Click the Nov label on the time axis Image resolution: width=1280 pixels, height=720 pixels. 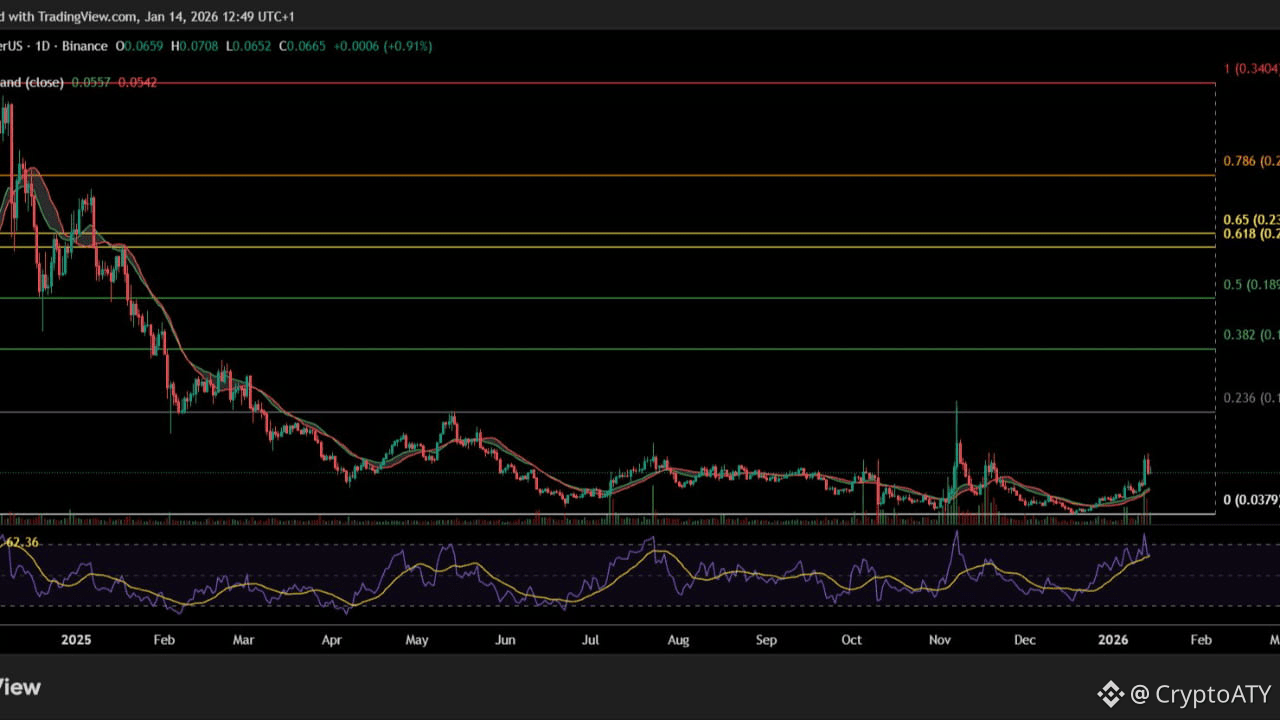coord(940,639)
